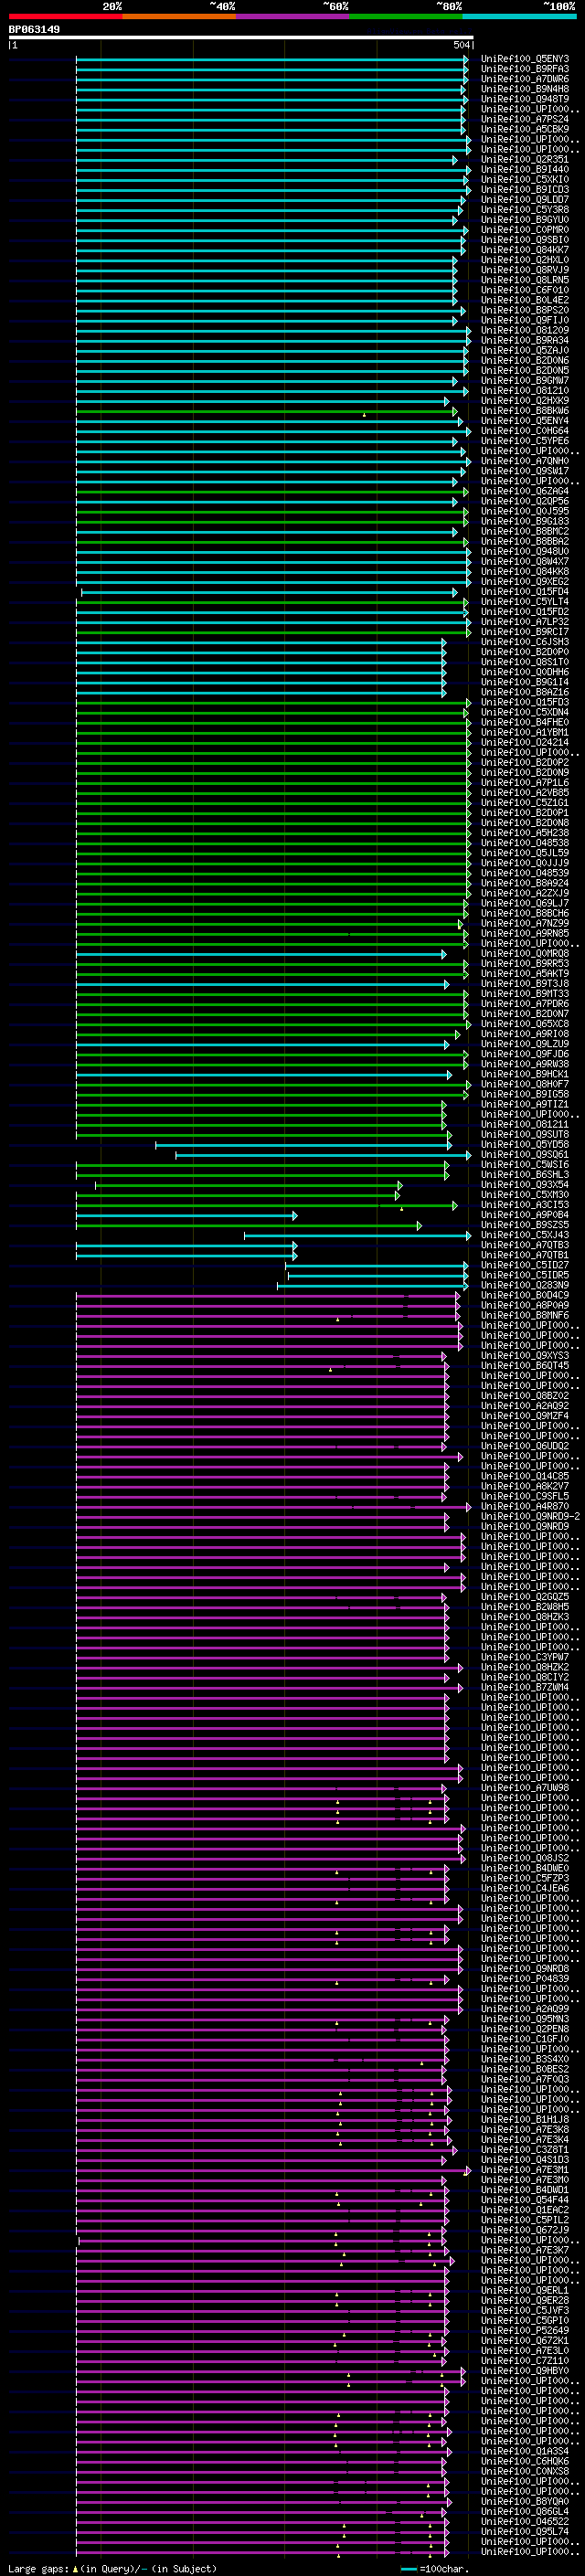Click the UniRef100_Q8RVJ9 label

pyautogui.click(x=525, y=270)
